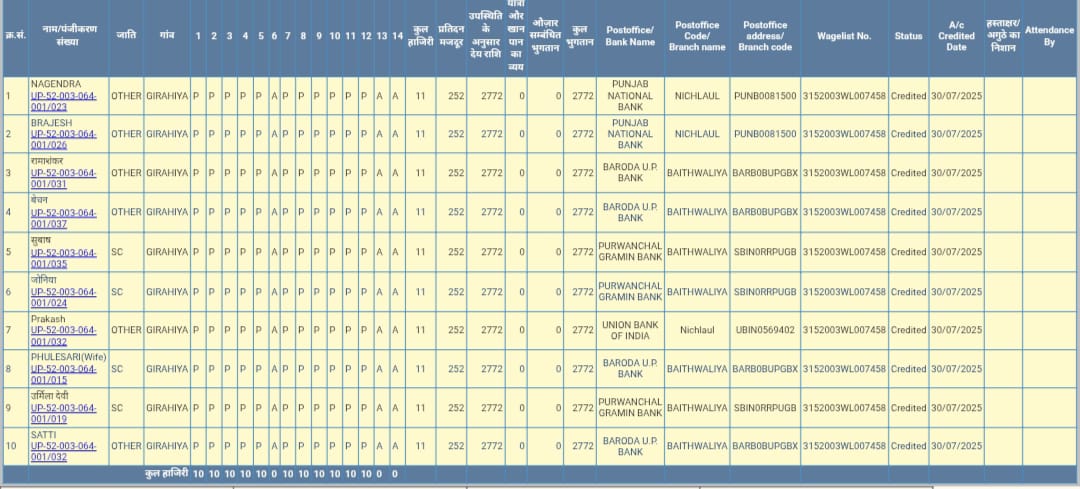Click registration number UP-52-003-064-001/035
Screen dimensions: 1080x489
pyautogui.click(x=63, y=257)
